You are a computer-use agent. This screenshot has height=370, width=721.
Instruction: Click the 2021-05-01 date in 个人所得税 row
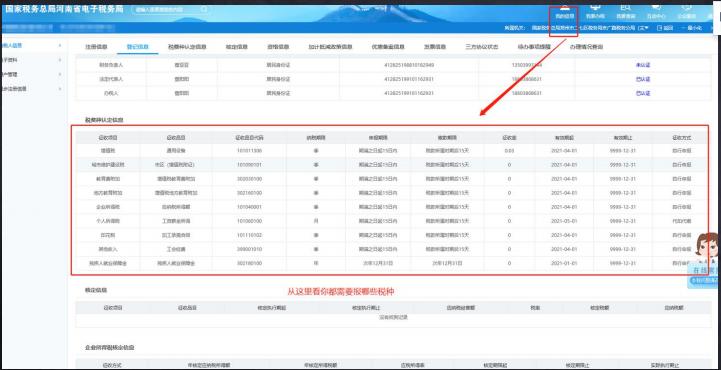[563, 221]
